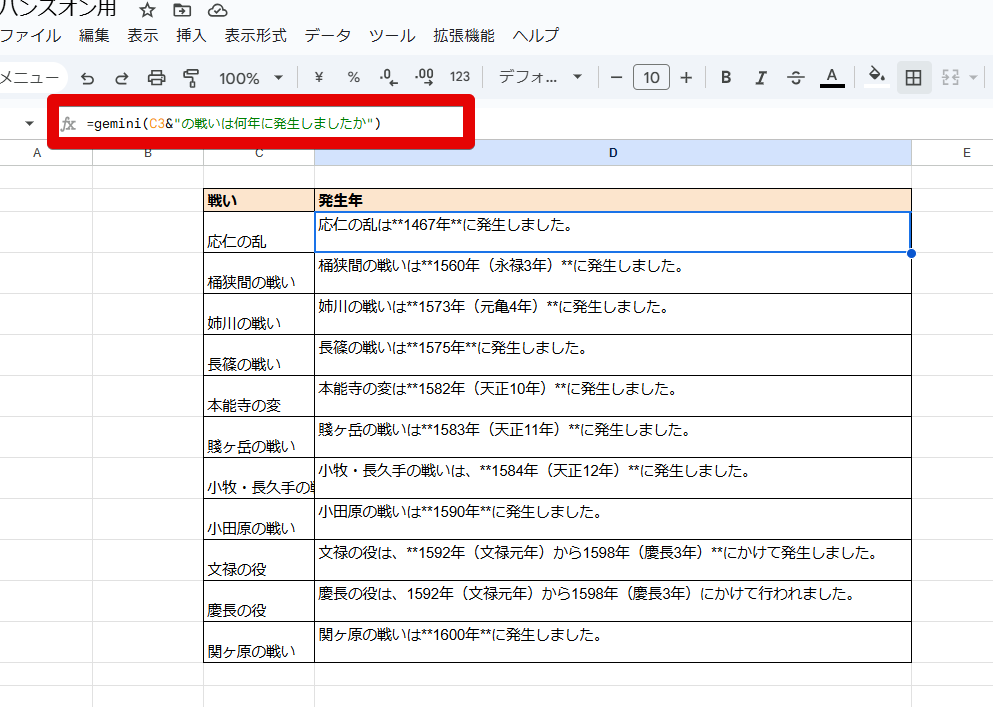Increase font size with plus button

686,77
